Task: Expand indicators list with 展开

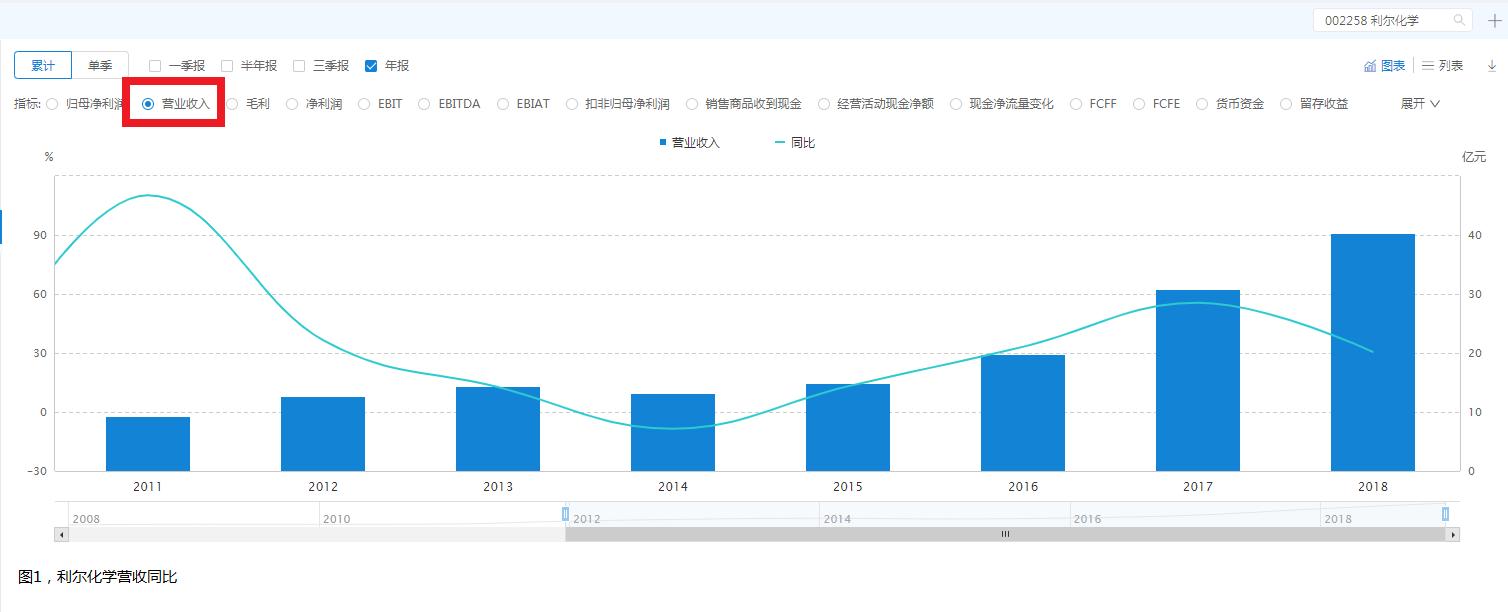Action: (1419, 104)
